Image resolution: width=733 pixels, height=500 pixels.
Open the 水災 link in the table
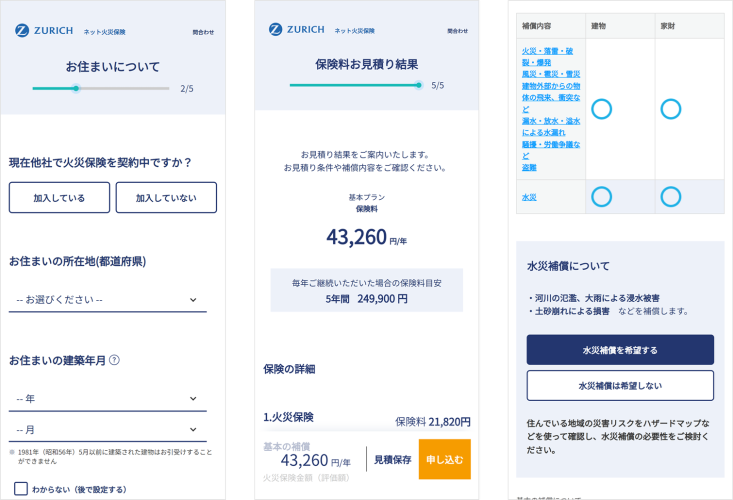click(529, 197)
